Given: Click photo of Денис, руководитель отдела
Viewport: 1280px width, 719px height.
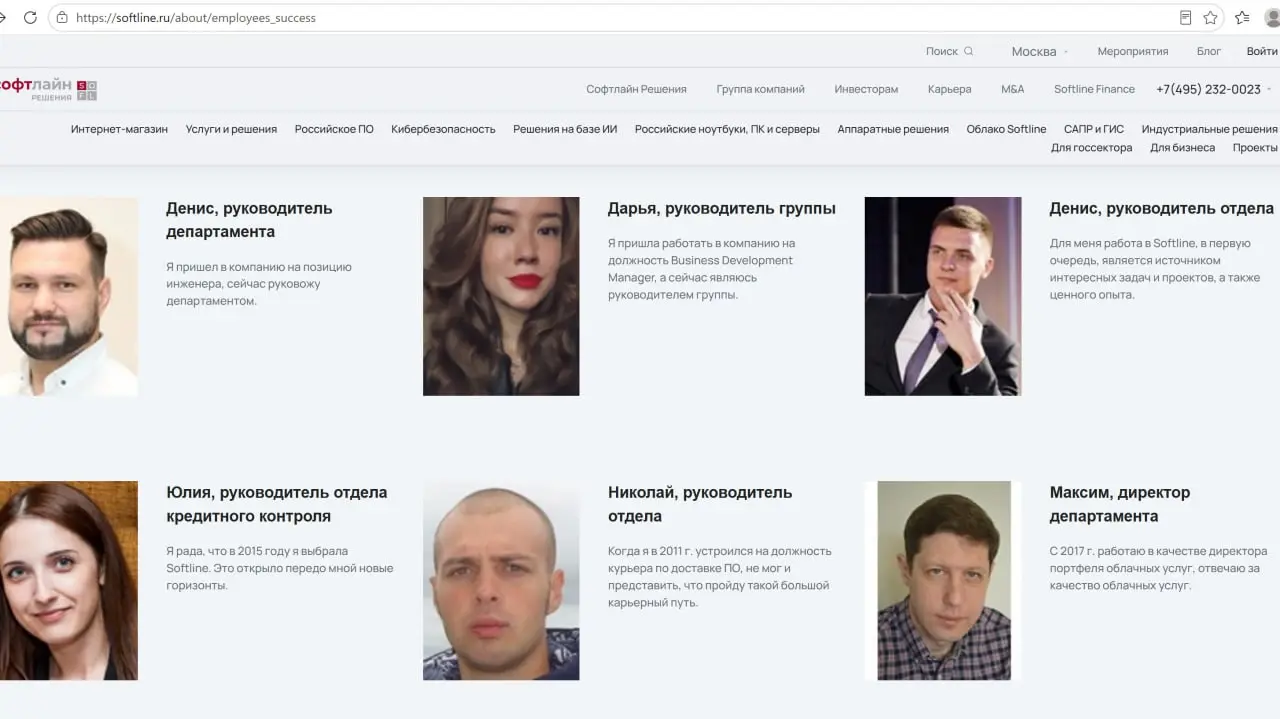Looking at the screenshot, I should 943,296.
